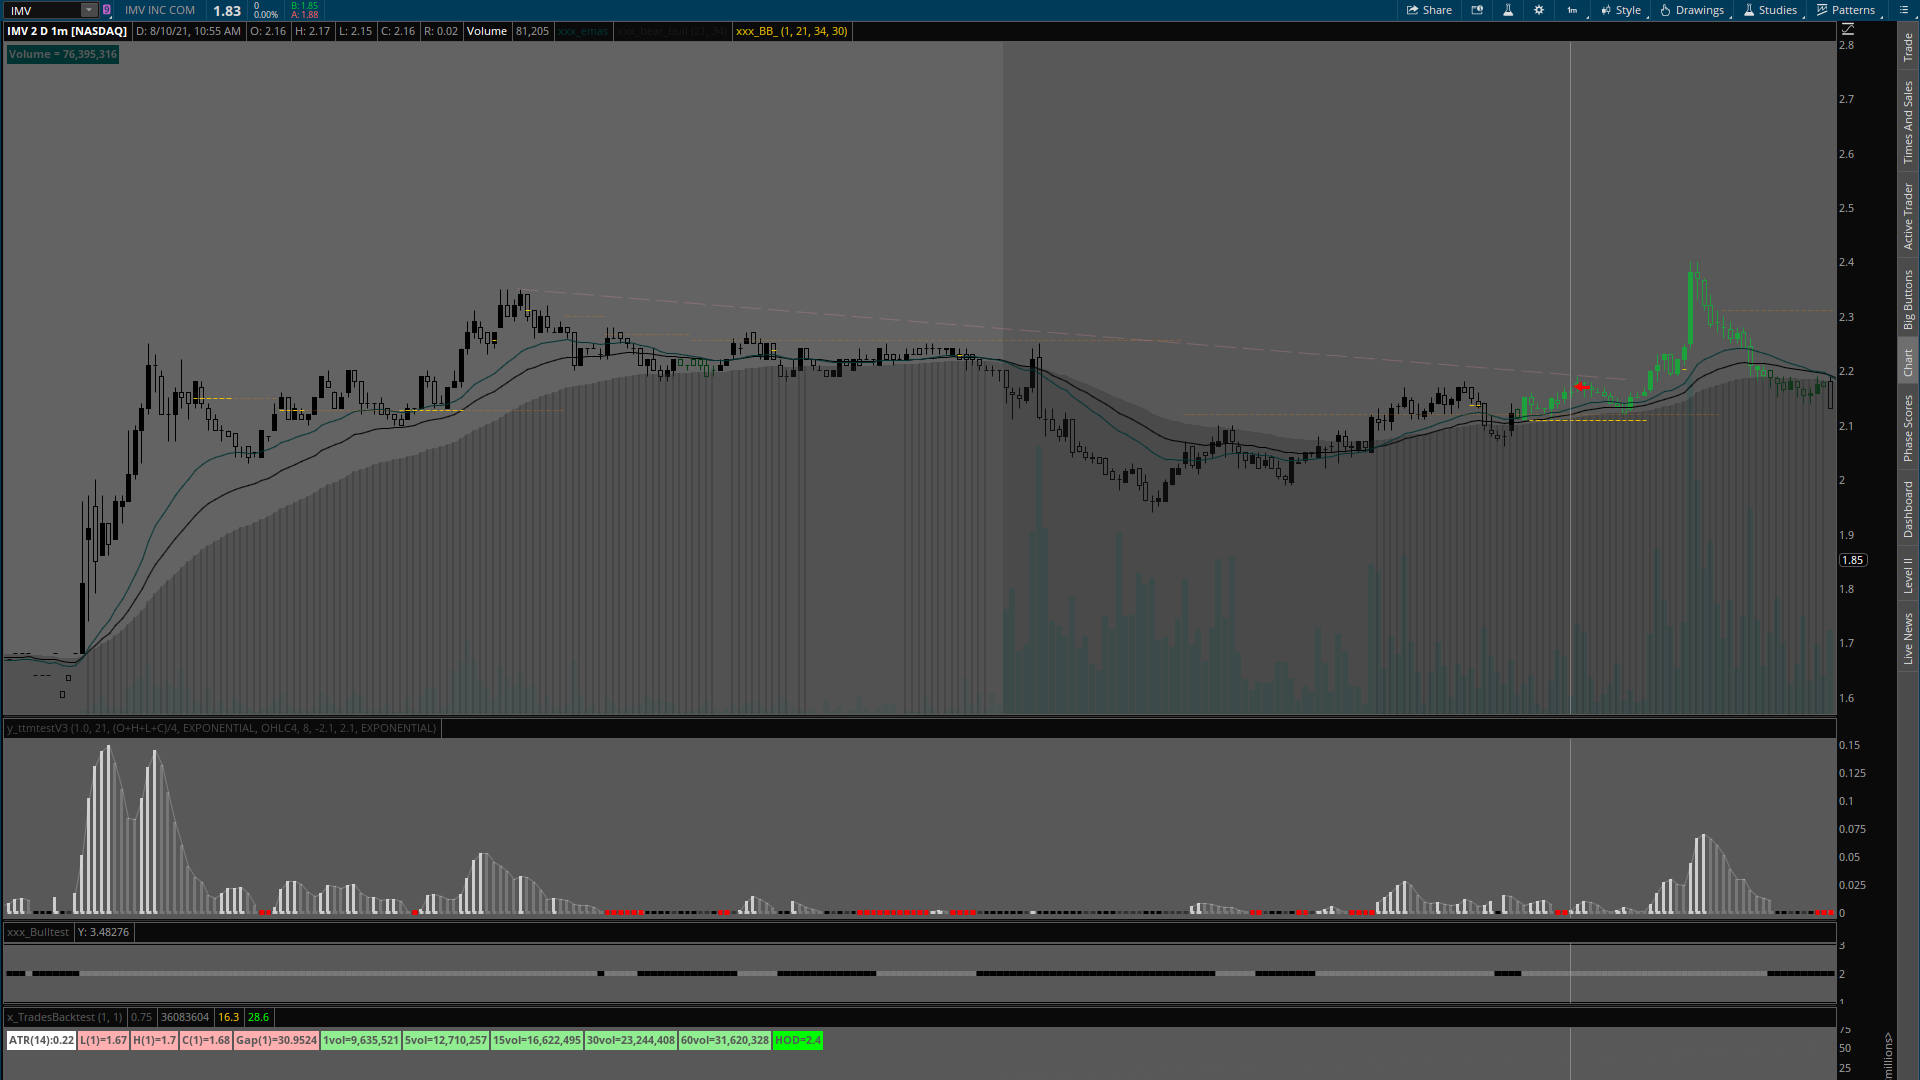
Task: Click the IMV symbol input field
Action: [42, 10]
